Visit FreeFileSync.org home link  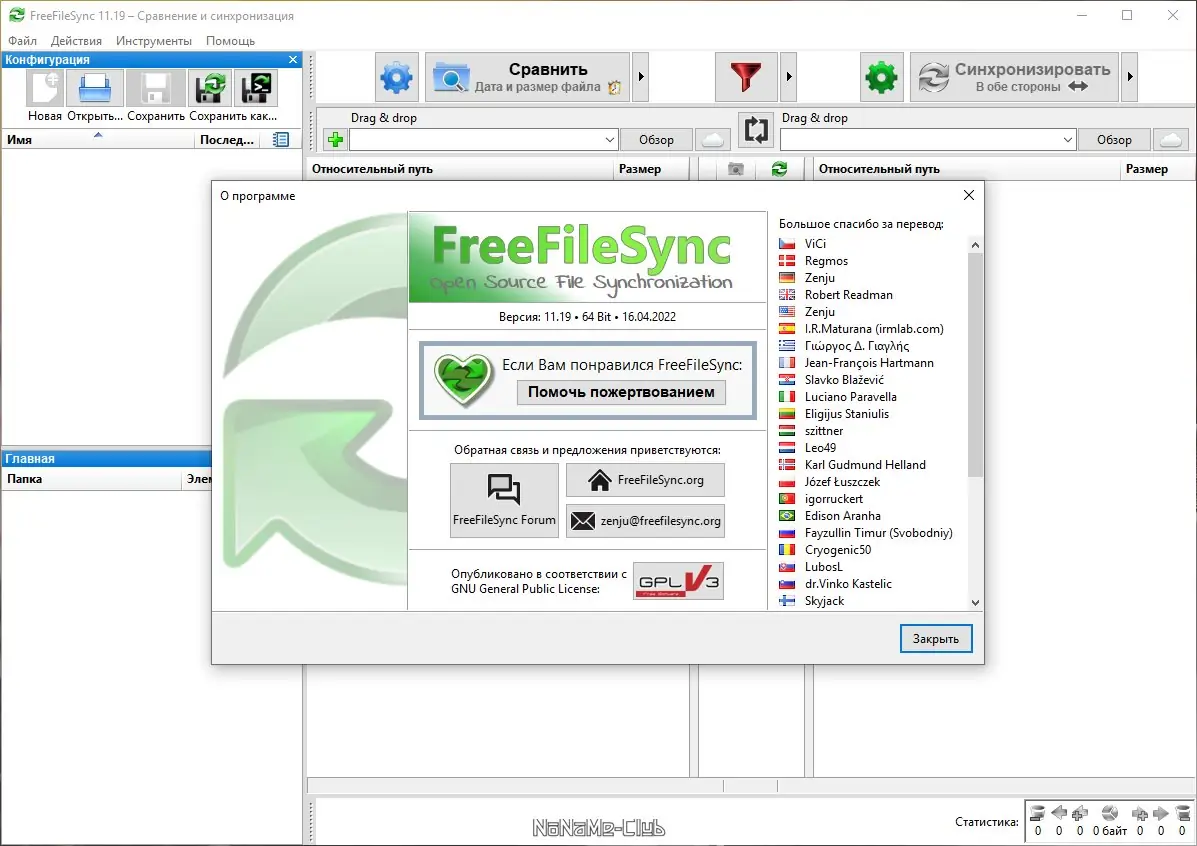coord(645,480)
